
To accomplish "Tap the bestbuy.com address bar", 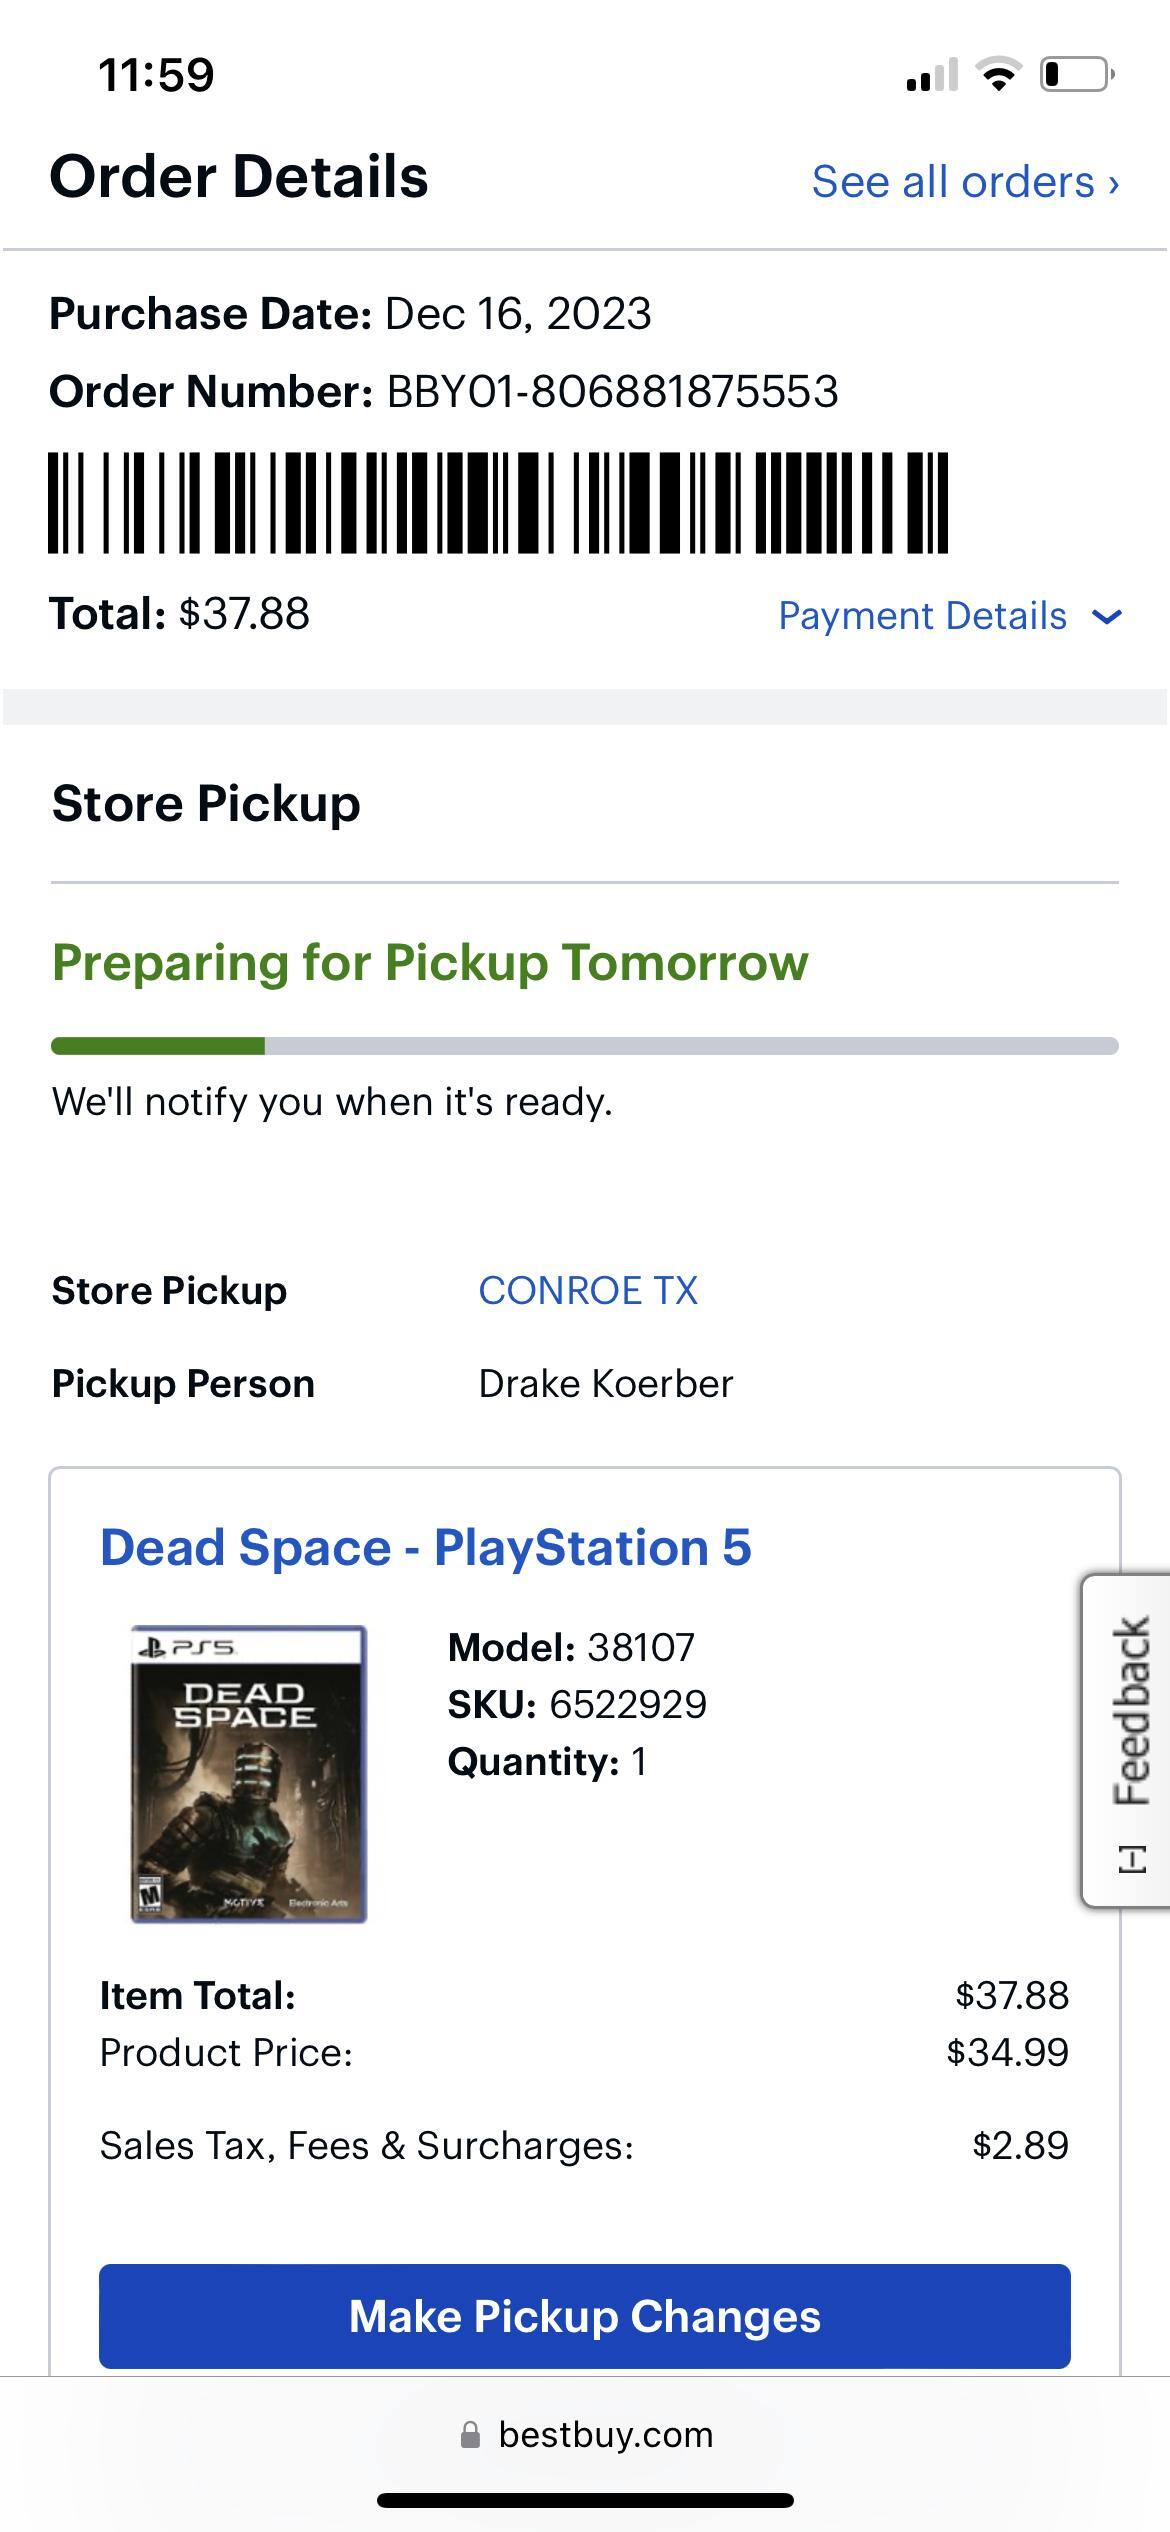I will [x=605, y=2435].
